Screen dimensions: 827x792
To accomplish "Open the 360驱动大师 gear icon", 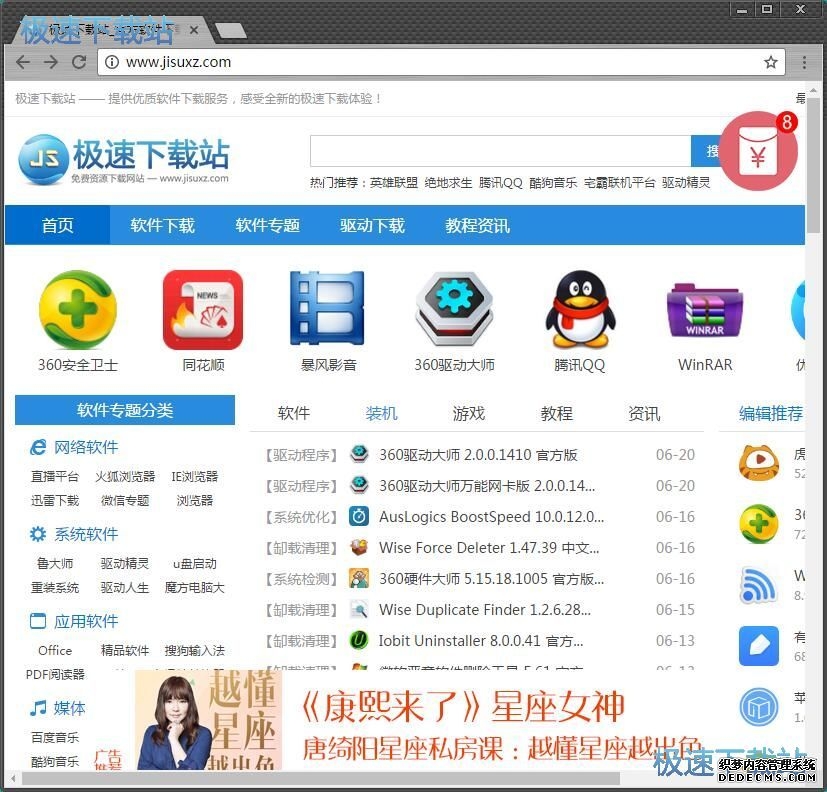I will (x=454, y=308).
